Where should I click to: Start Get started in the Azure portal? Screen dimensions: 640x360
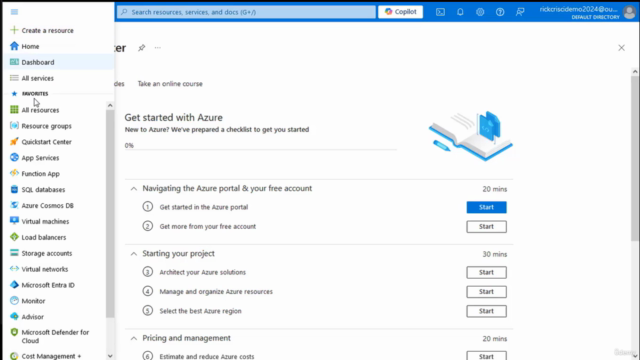coord(487,207)
